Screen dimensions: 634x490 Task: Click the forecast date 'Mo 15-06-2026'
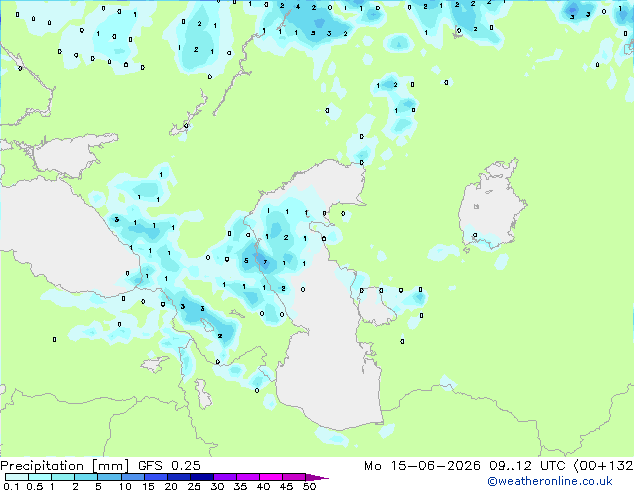(x=422, y=466)
